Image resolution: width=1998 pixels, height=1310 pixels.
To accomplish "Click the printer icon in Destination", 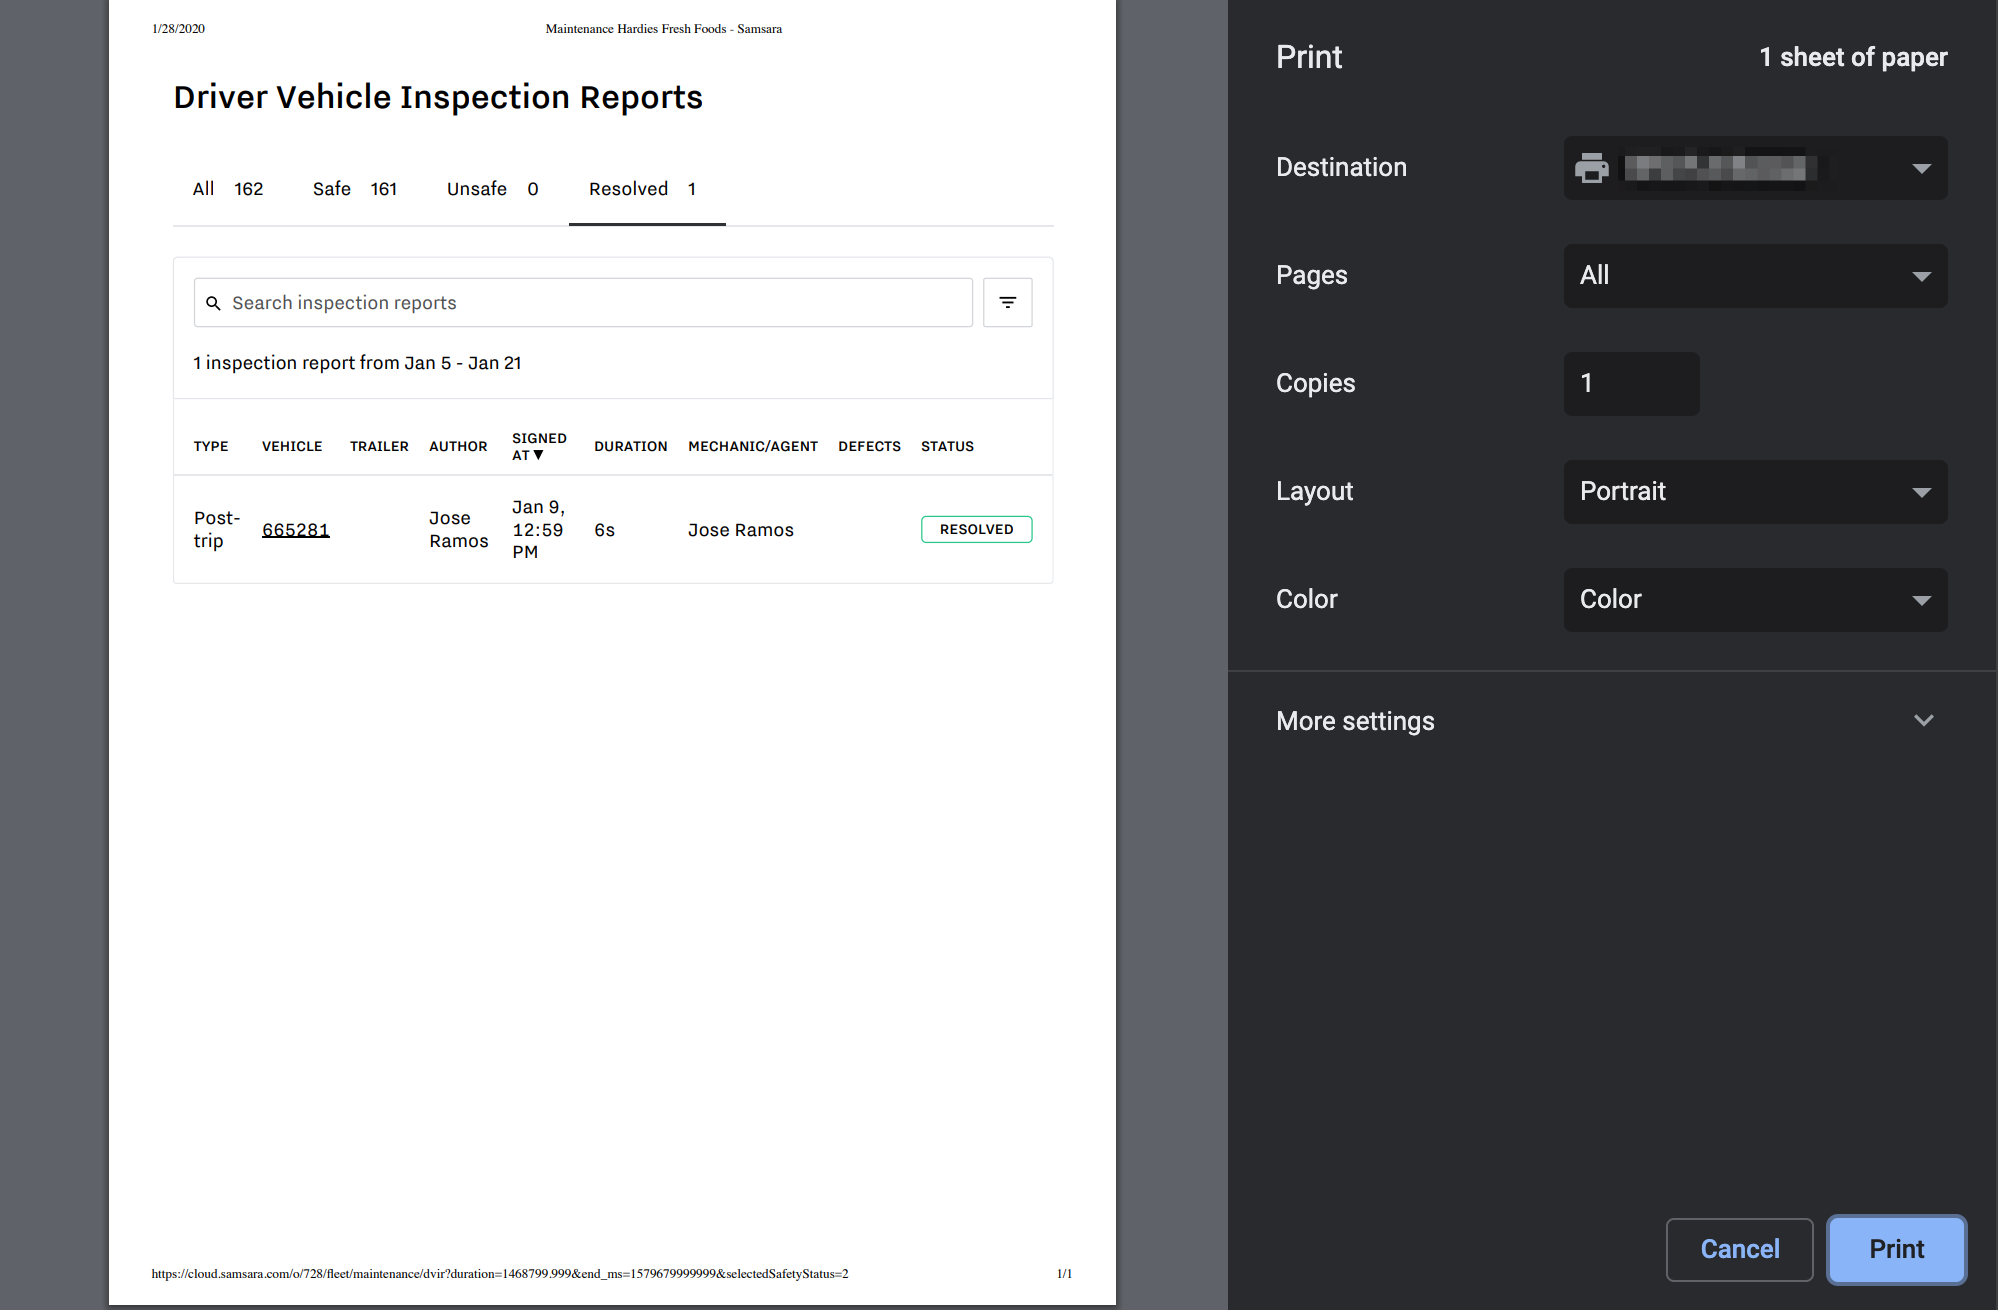I will [x=1592, y=168].
